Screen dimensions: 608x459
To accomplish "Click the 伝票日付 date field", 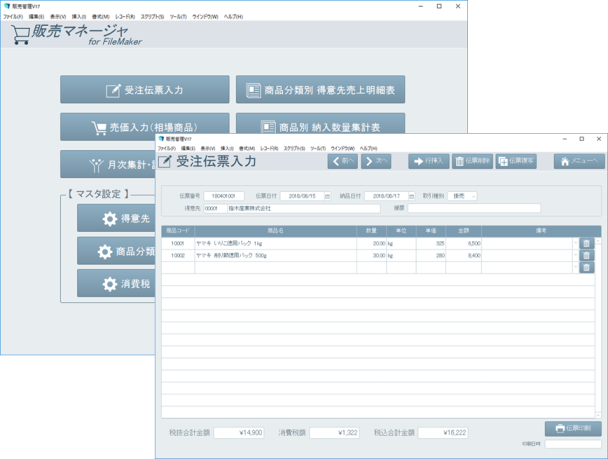I will [x=302, y=196].
